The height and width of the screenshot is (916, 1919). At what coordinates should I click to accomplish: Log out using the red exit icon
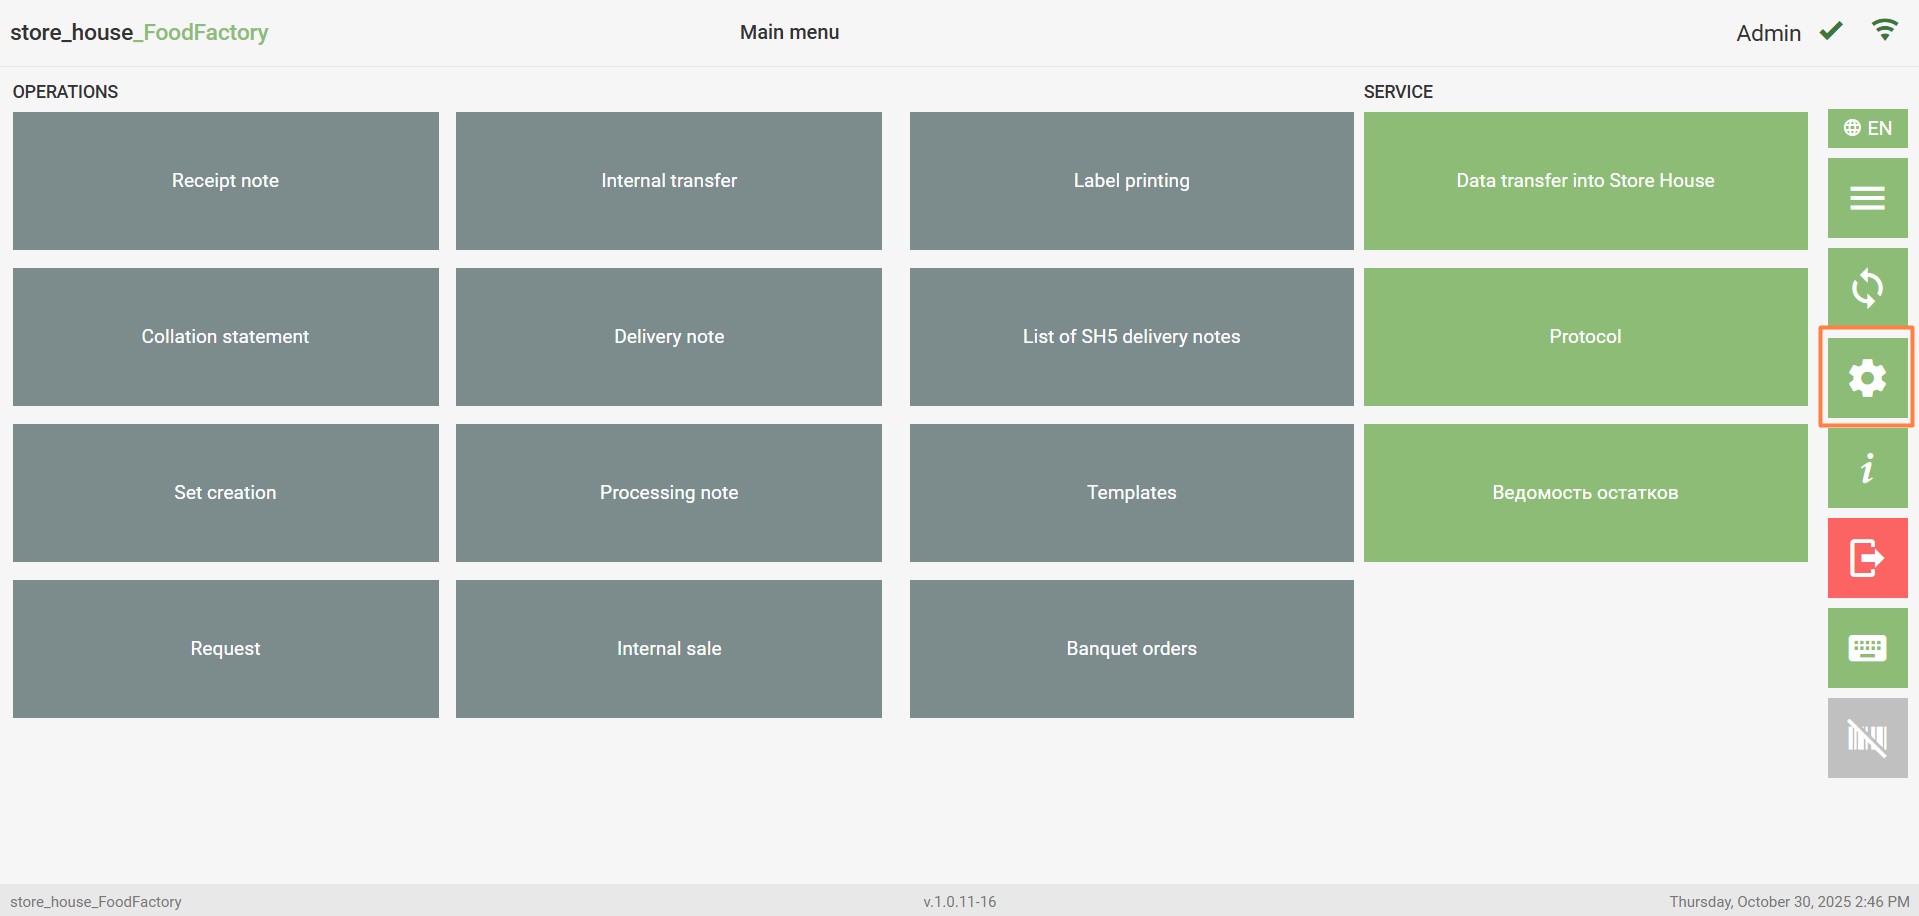click(1866, 558)
